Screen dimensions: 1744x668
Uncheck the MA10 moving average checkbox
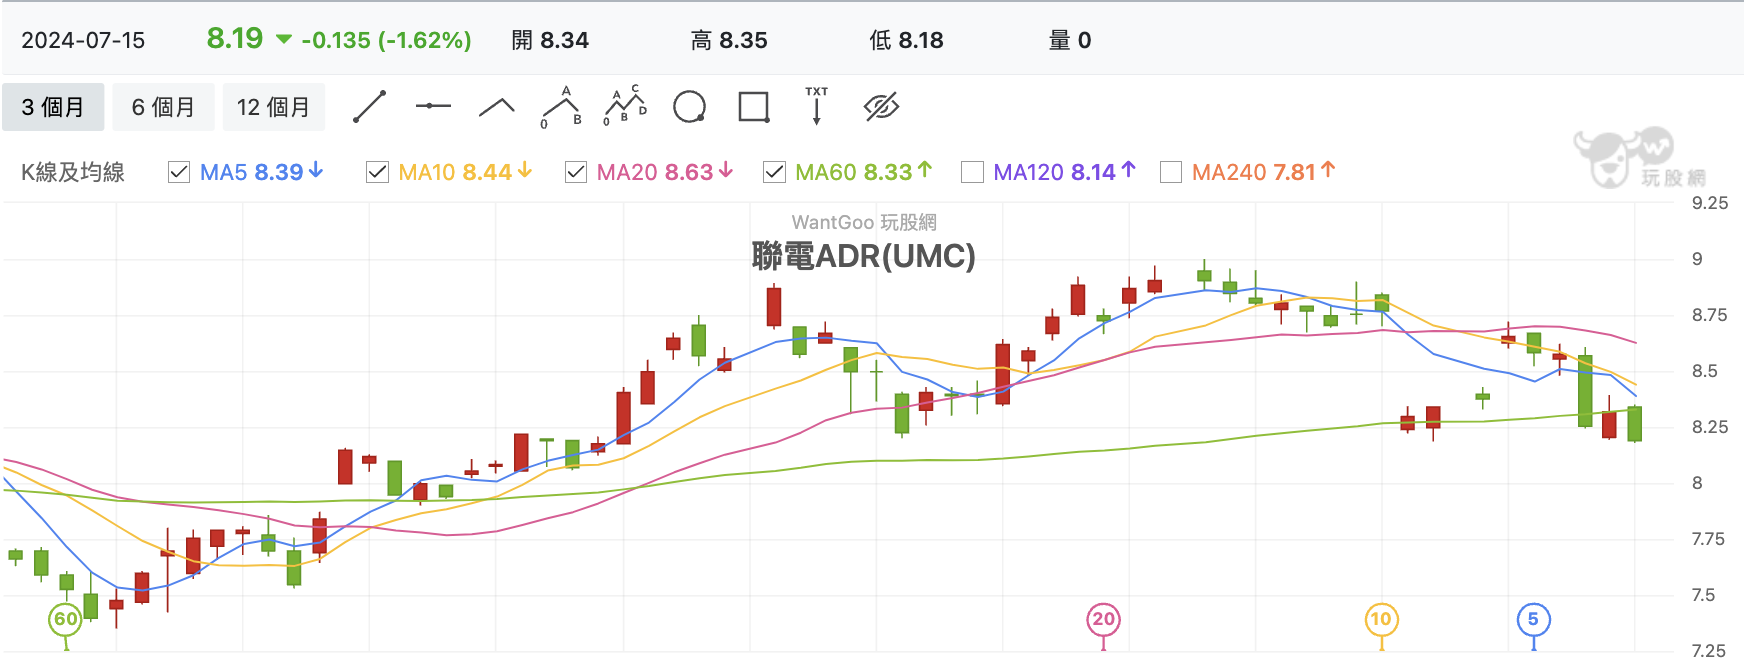377,172
